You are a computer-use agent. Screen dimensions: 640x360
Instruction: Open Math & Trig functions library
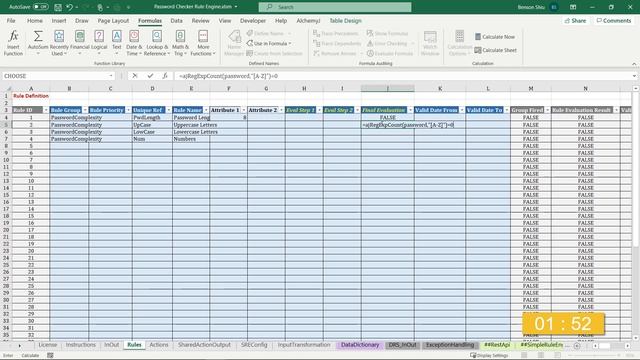coord(180,42)
